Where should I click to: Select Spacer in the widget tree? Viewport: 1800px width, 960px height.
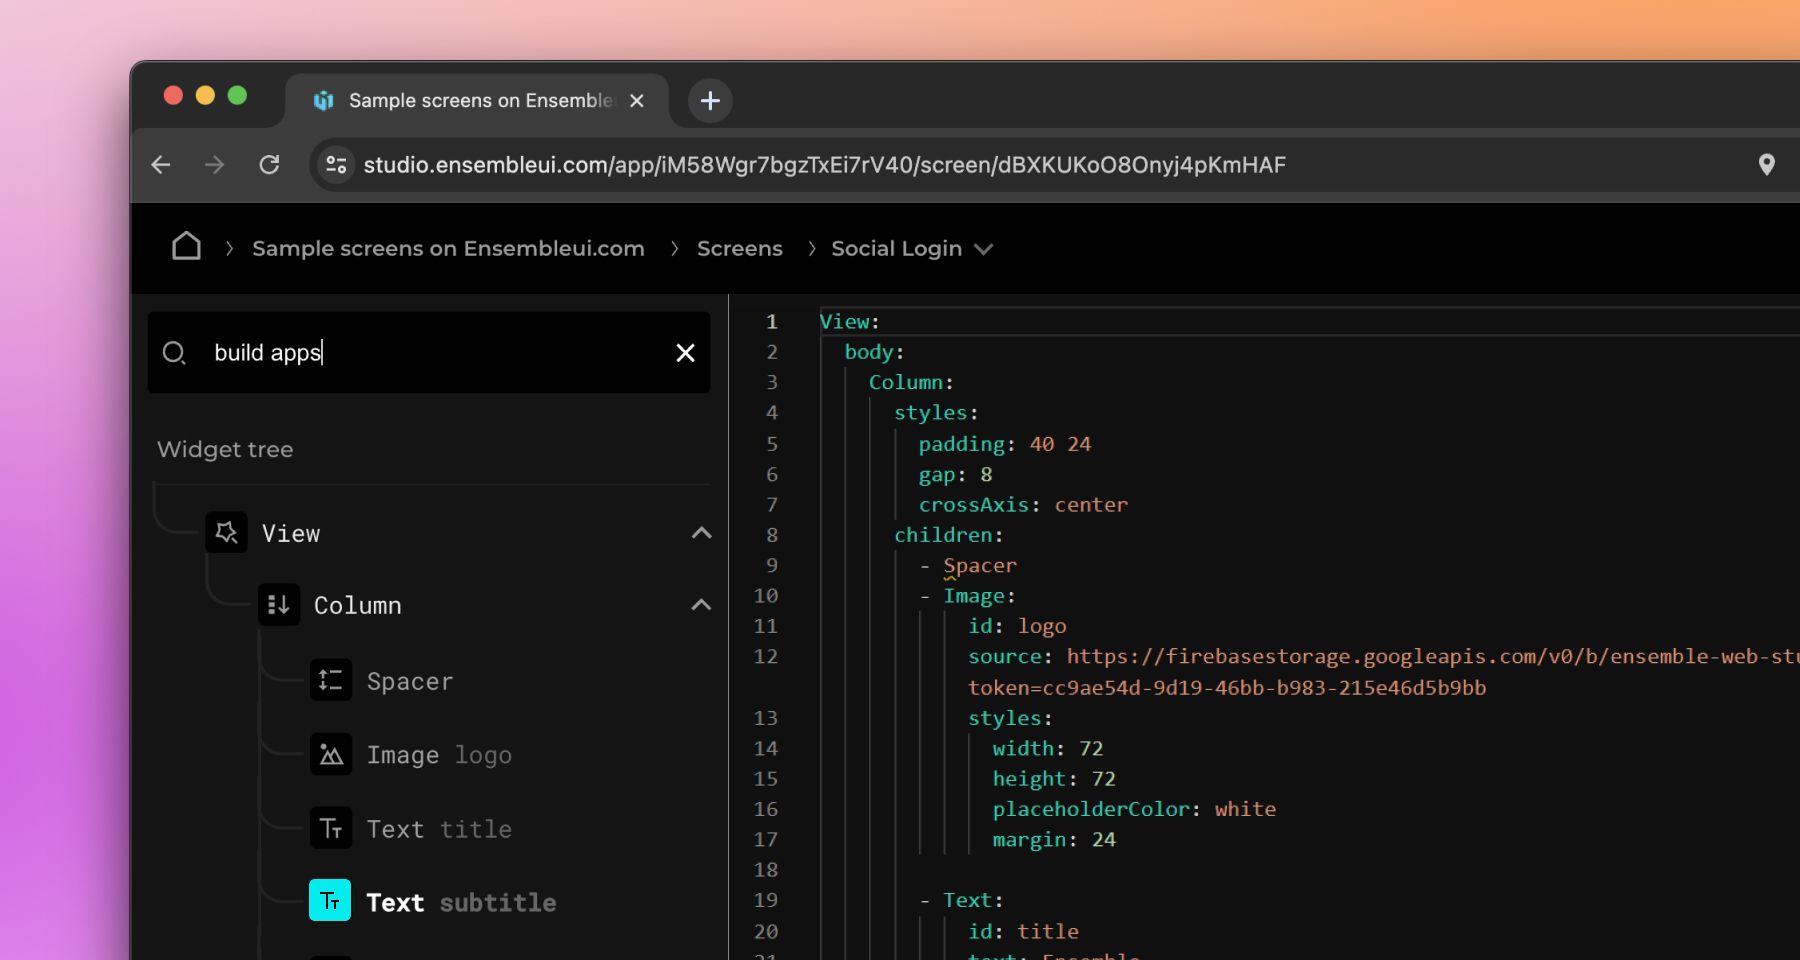tap(410, 681)
